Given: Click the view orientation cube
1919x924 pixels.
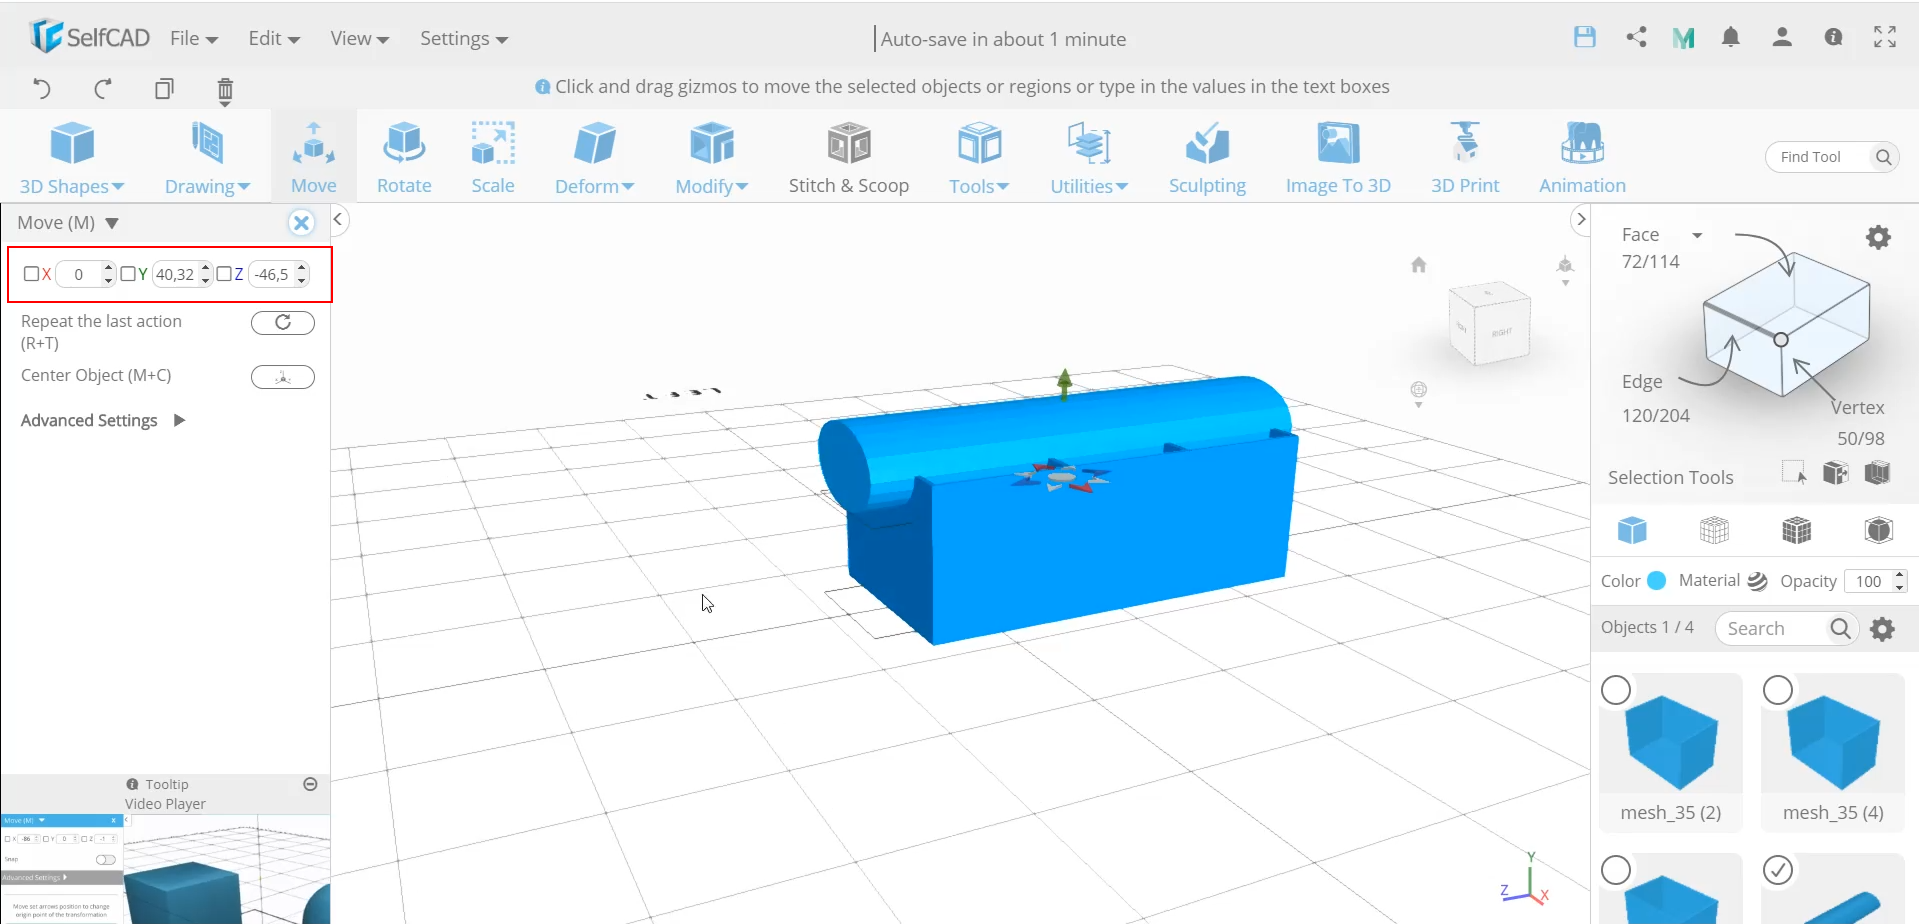Looking at the screenshot, I should 1490,323.
